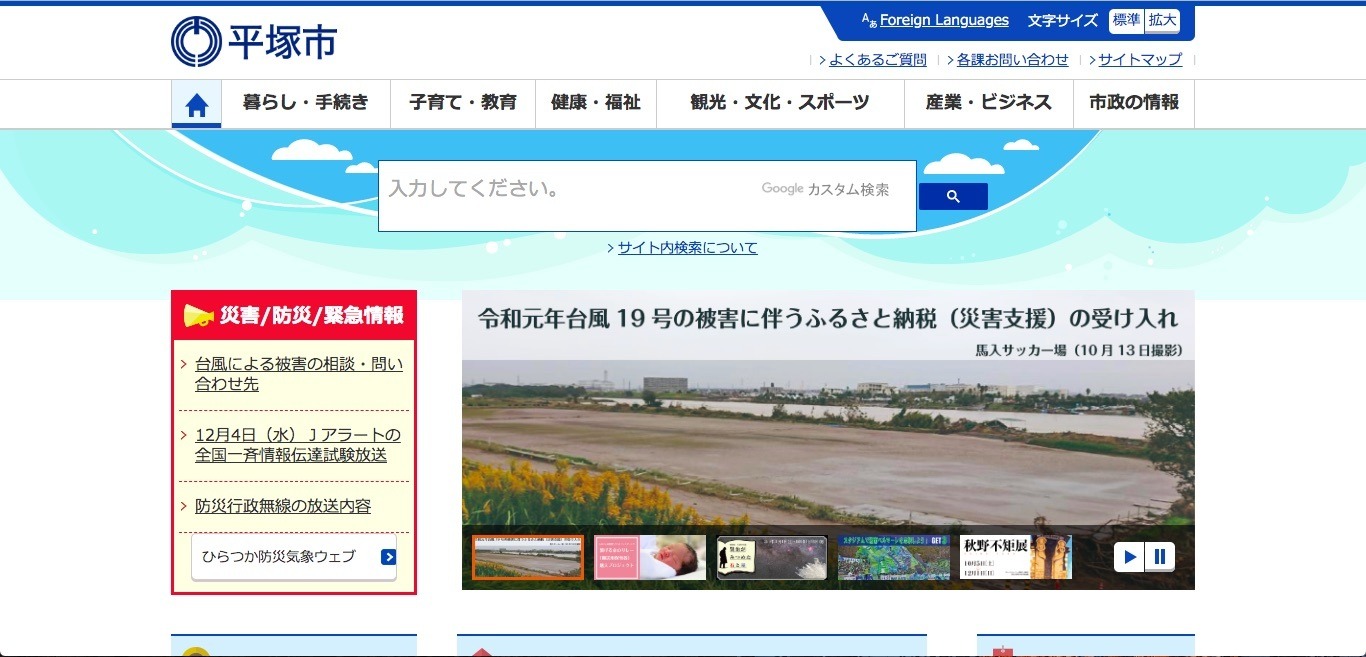This screenshot has height=657, width=1366.
Task: Select the baby photo slide thumbnail
Action: click(649, 557)
